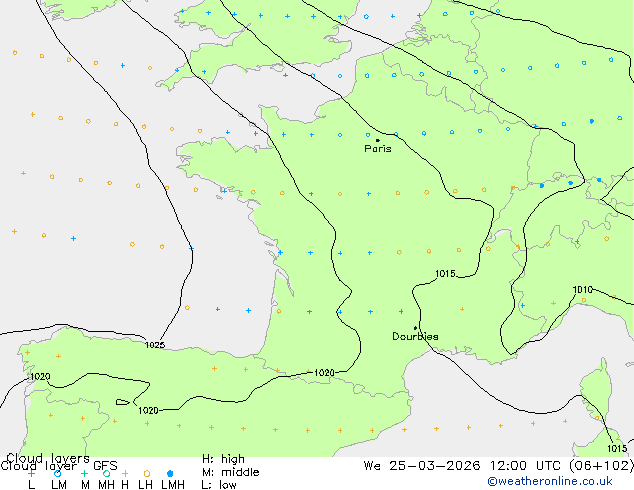Click the 'H: high' legend line
The width and height of the screenshot is (634, 490).
[x=224, y=459]
